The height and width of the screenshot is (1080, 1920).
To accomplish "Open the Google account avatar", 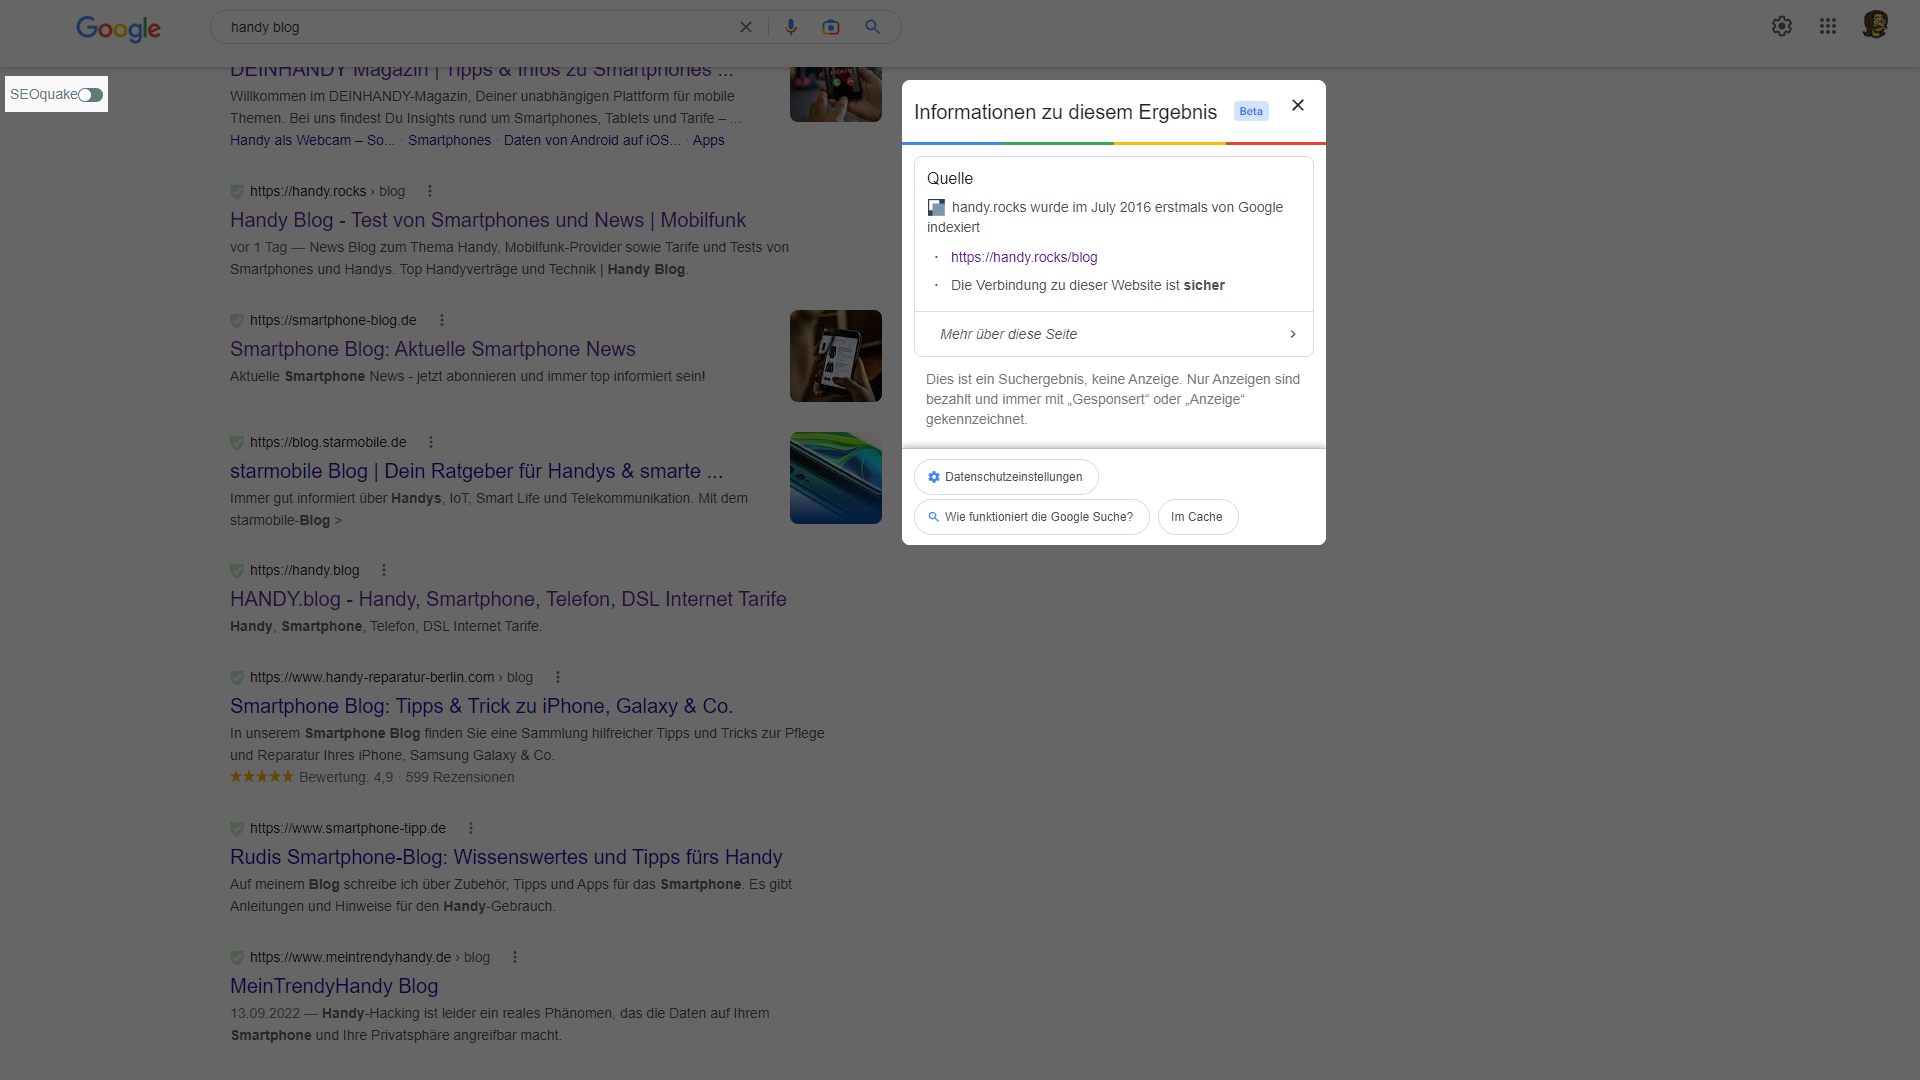I will click(1875, 25).
